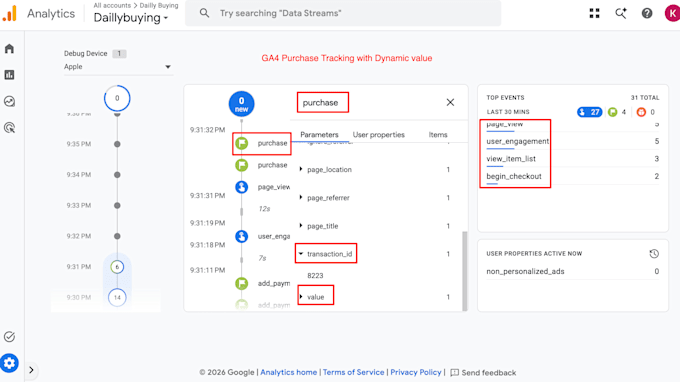Viewport: 680px width, 382px height.
Task: Open the Advertising icon in sidebar
Action: coord(10,128)
